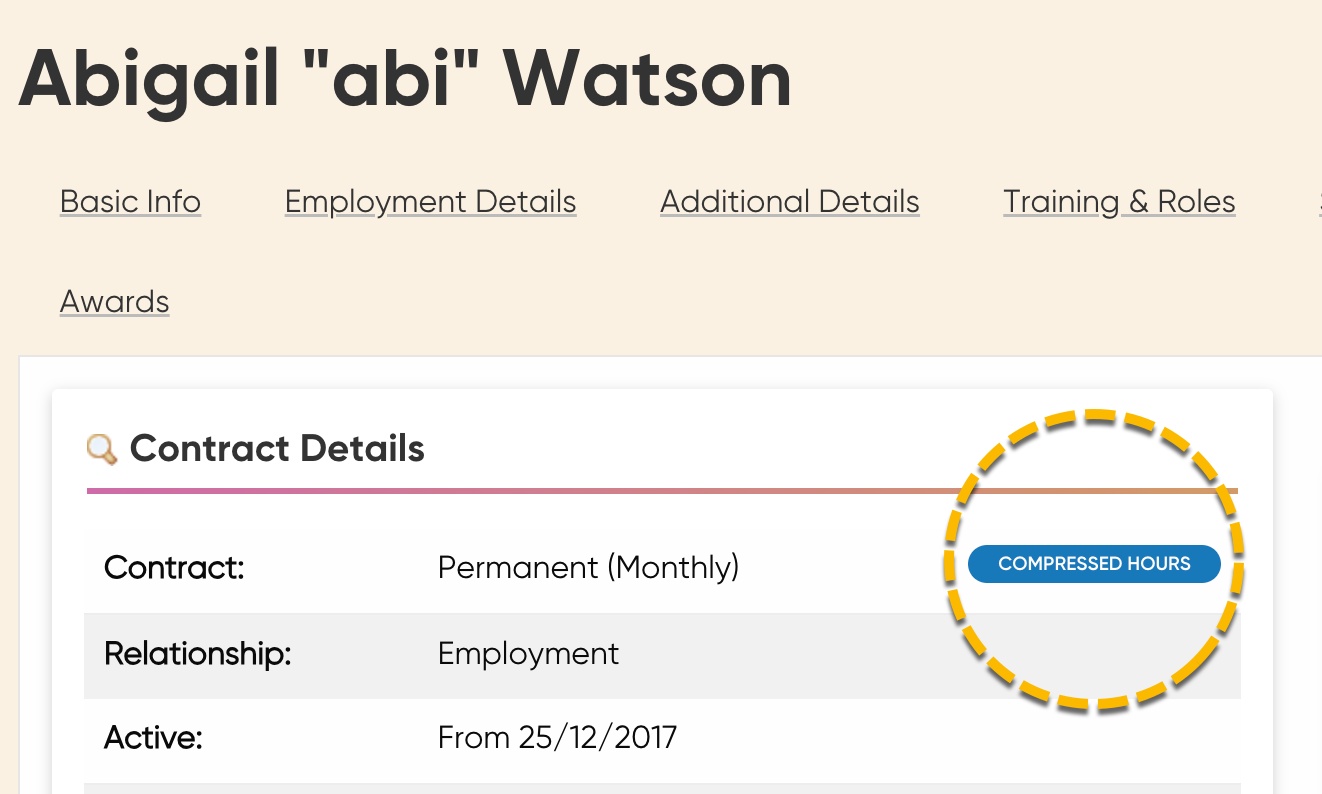Click the Contract: field label
1322x794 pixels.
point(174,568)
